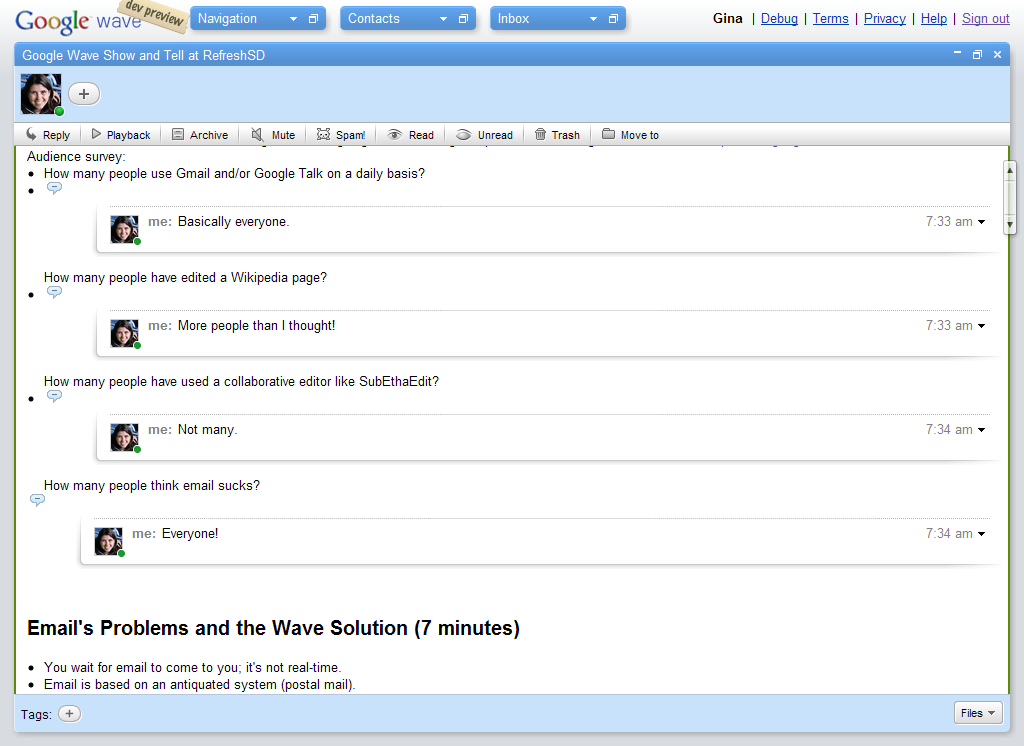Image resolution: width=1024 pixels, height=746 pixels.
Task: Minimize the wave panel
Action: point(957,54)
